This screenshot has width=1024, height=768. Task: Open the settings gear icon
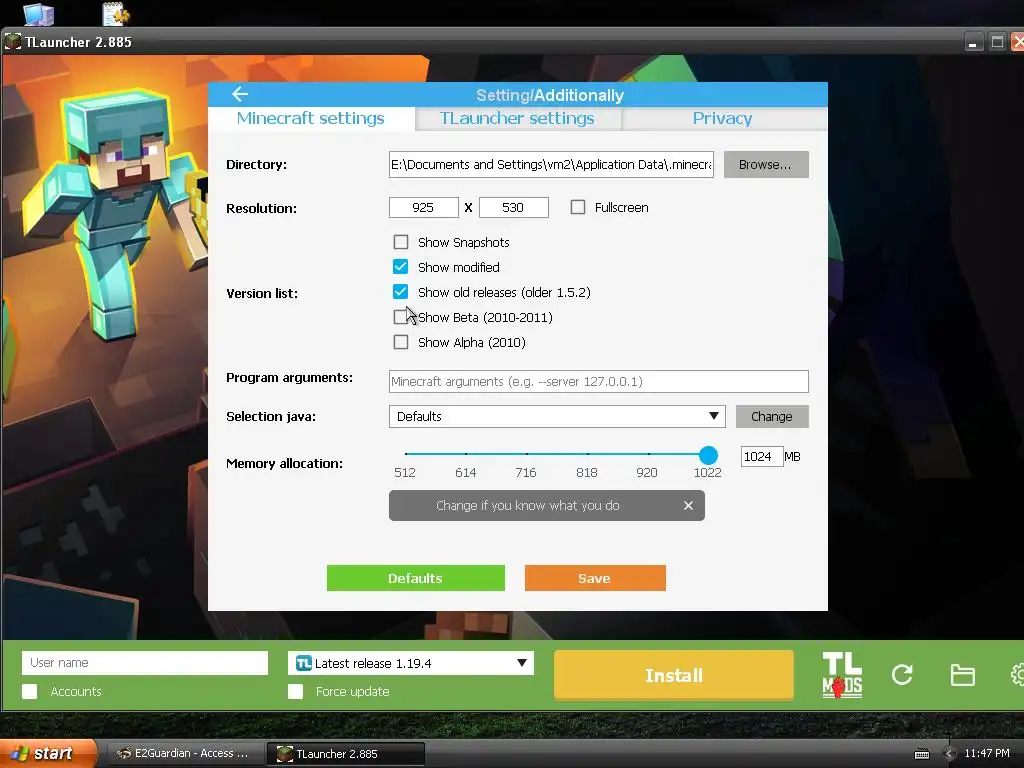(x=1017, y=675)
